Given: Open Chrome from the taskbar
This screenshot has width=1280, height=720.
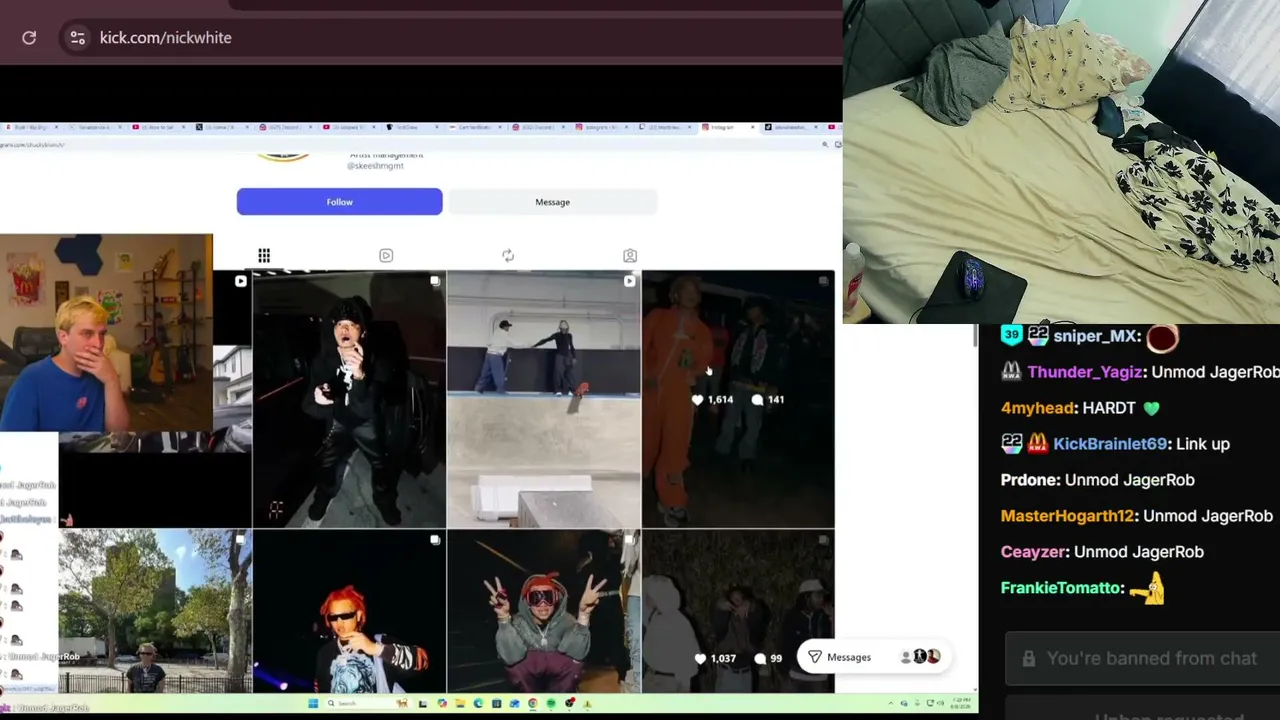Looking at the screenshot, I should [x=532, y=704].
